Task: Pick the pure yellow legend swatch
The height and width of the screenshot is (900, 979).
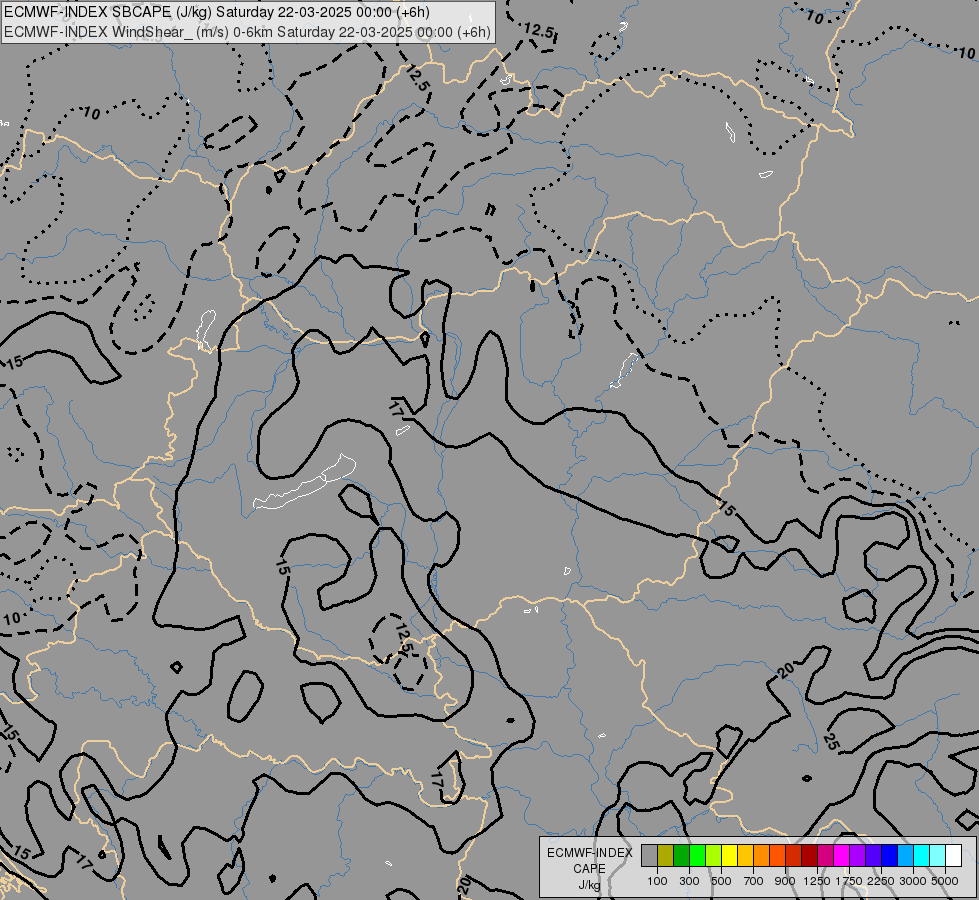Action: click(729, 855)
